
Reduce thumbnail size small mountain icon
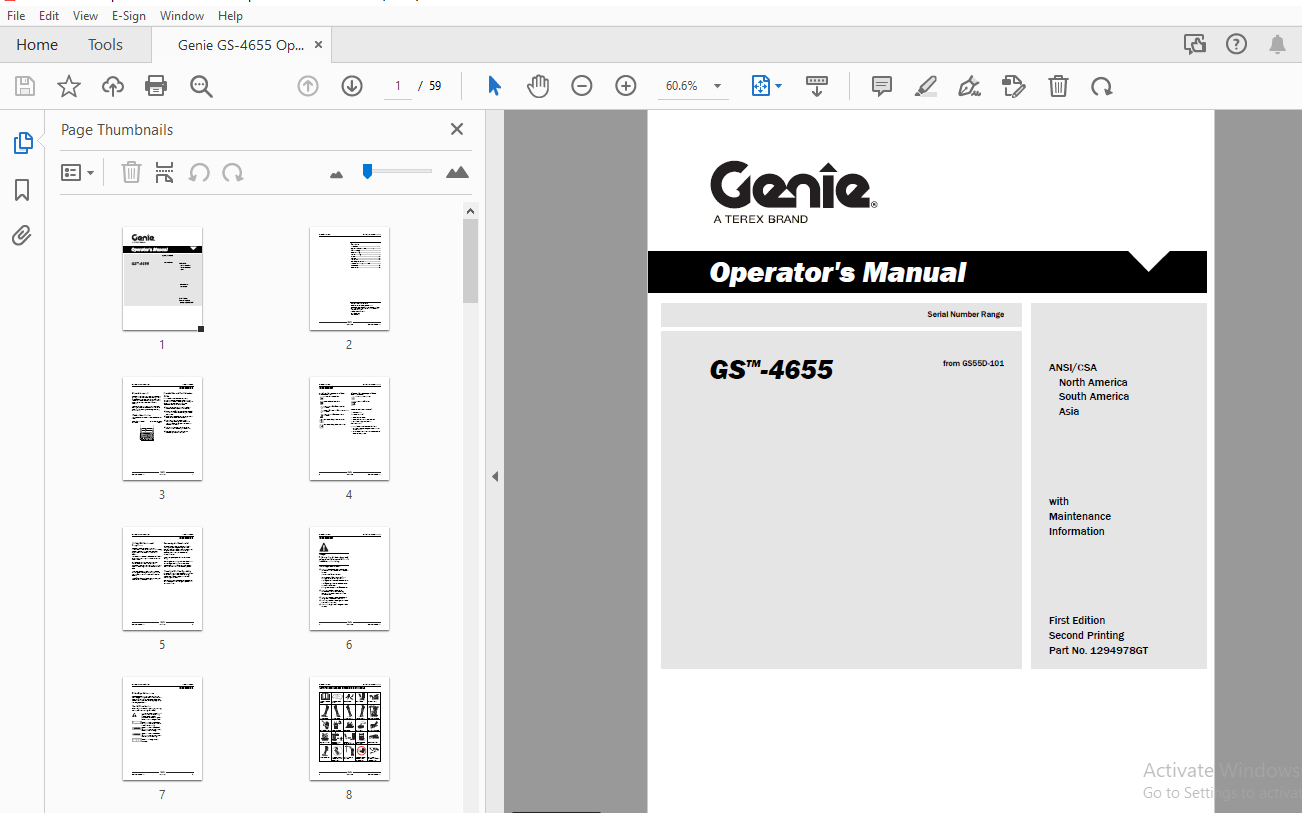(x=336, y=174)
